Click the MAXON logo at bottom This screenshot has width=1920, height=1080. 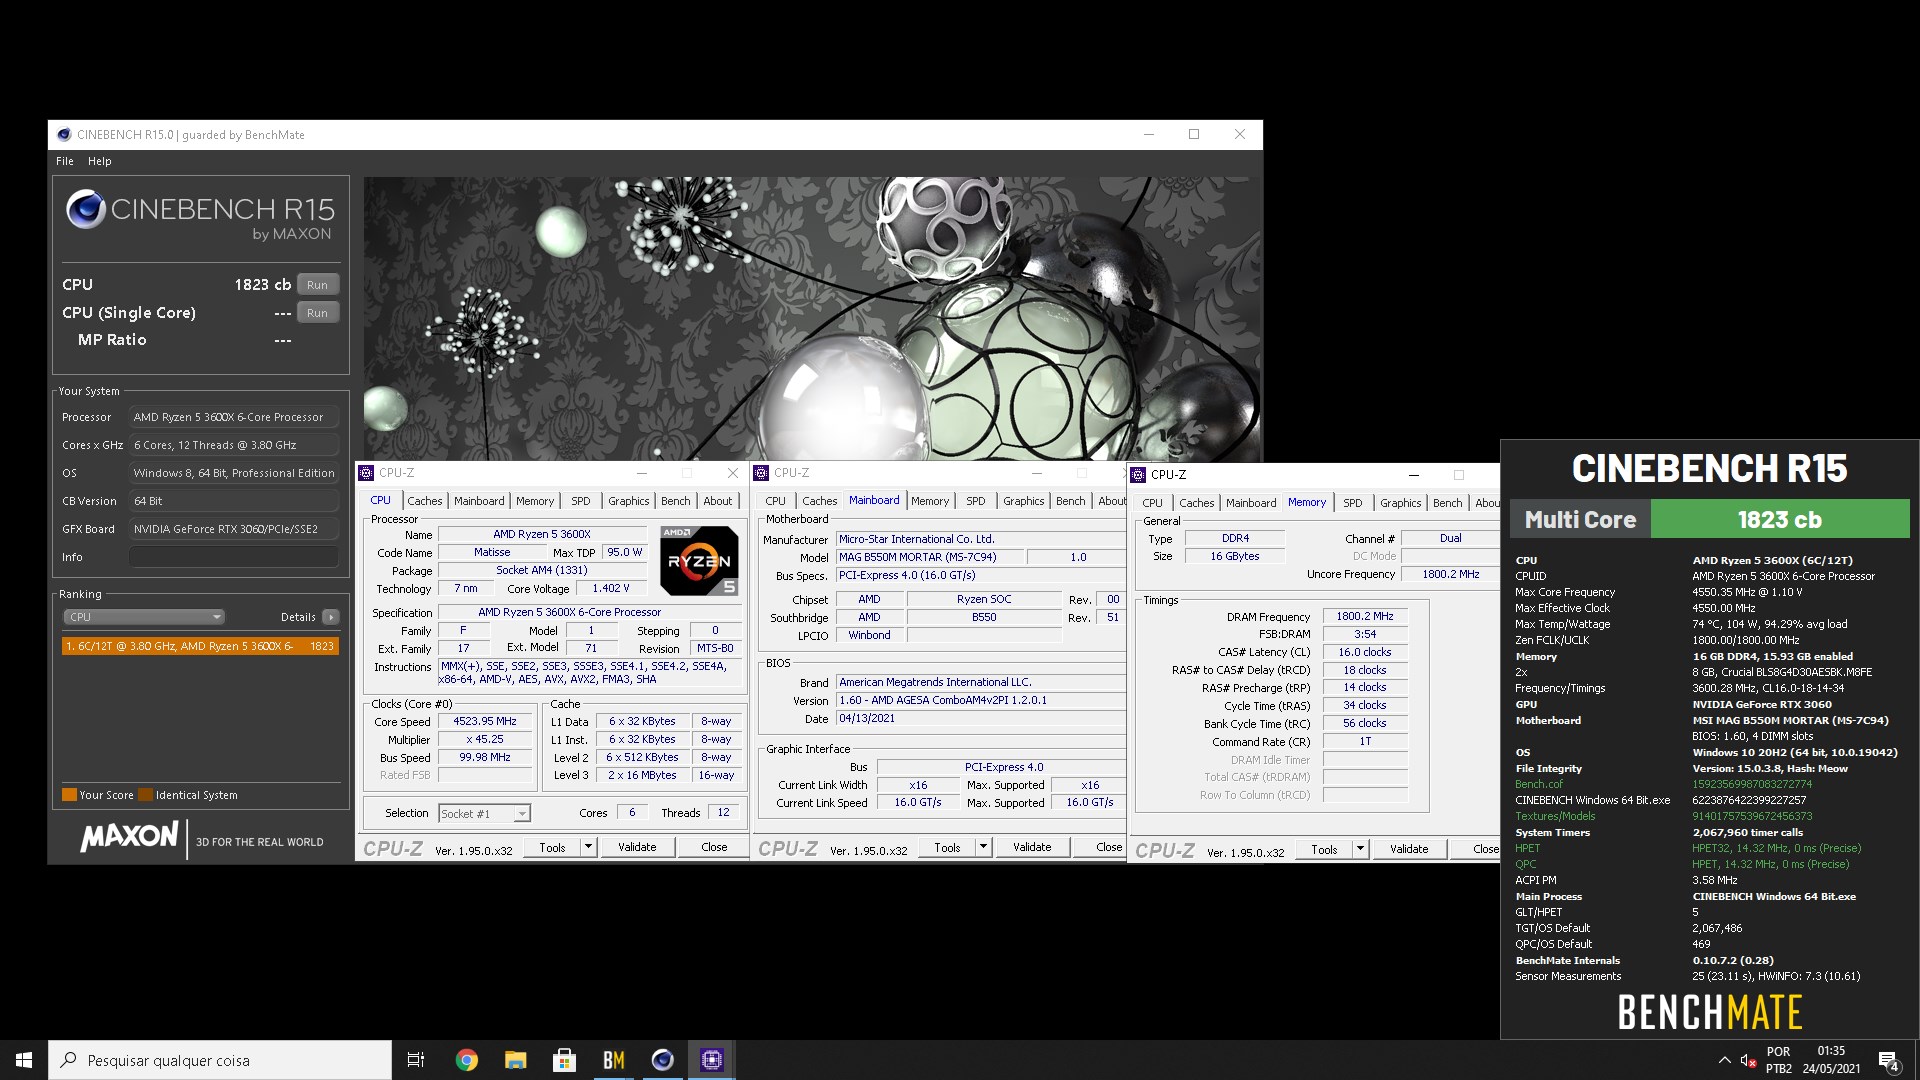130,837
